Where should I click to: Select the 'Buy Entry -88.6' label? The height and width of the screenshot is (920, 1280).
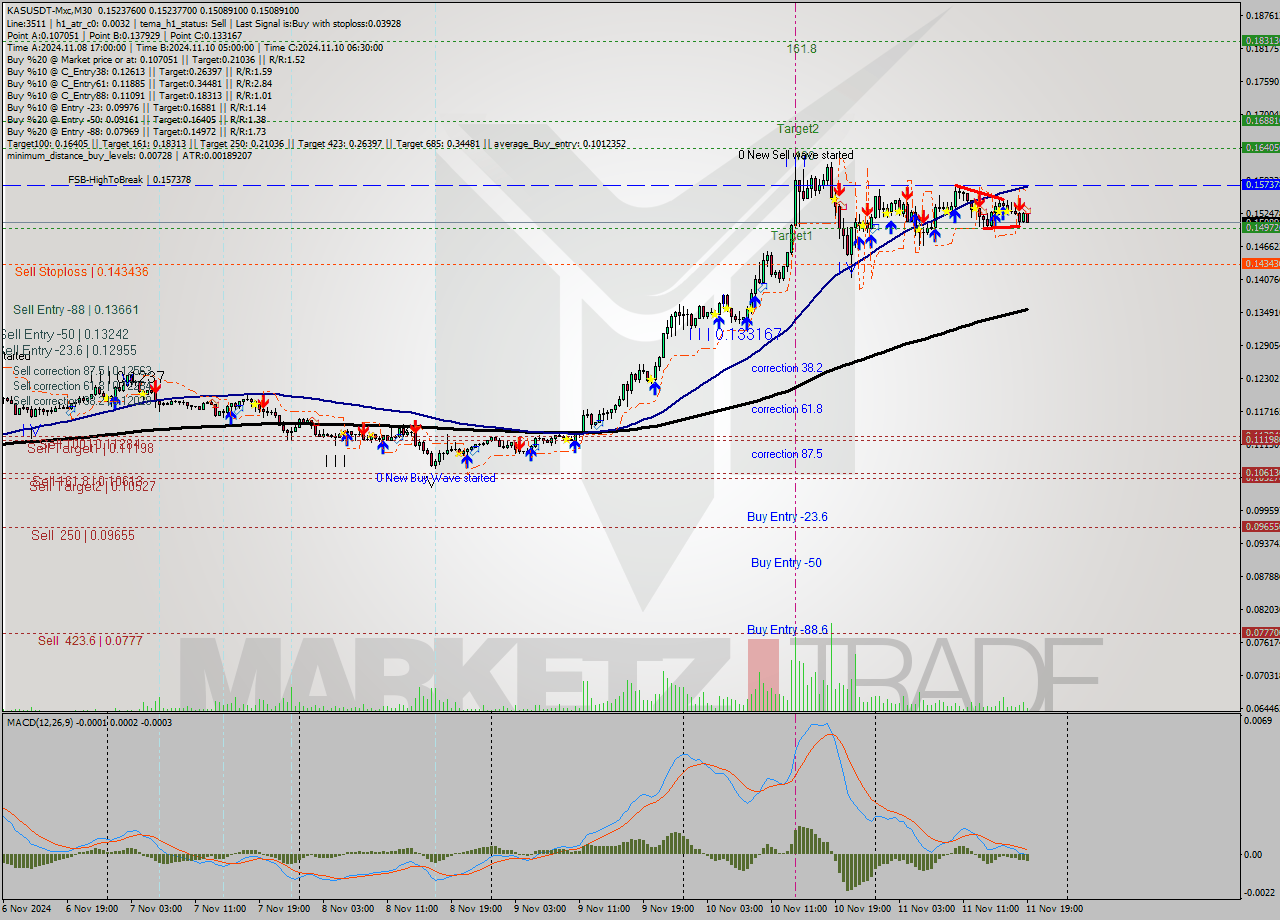[x=787, y=630]
